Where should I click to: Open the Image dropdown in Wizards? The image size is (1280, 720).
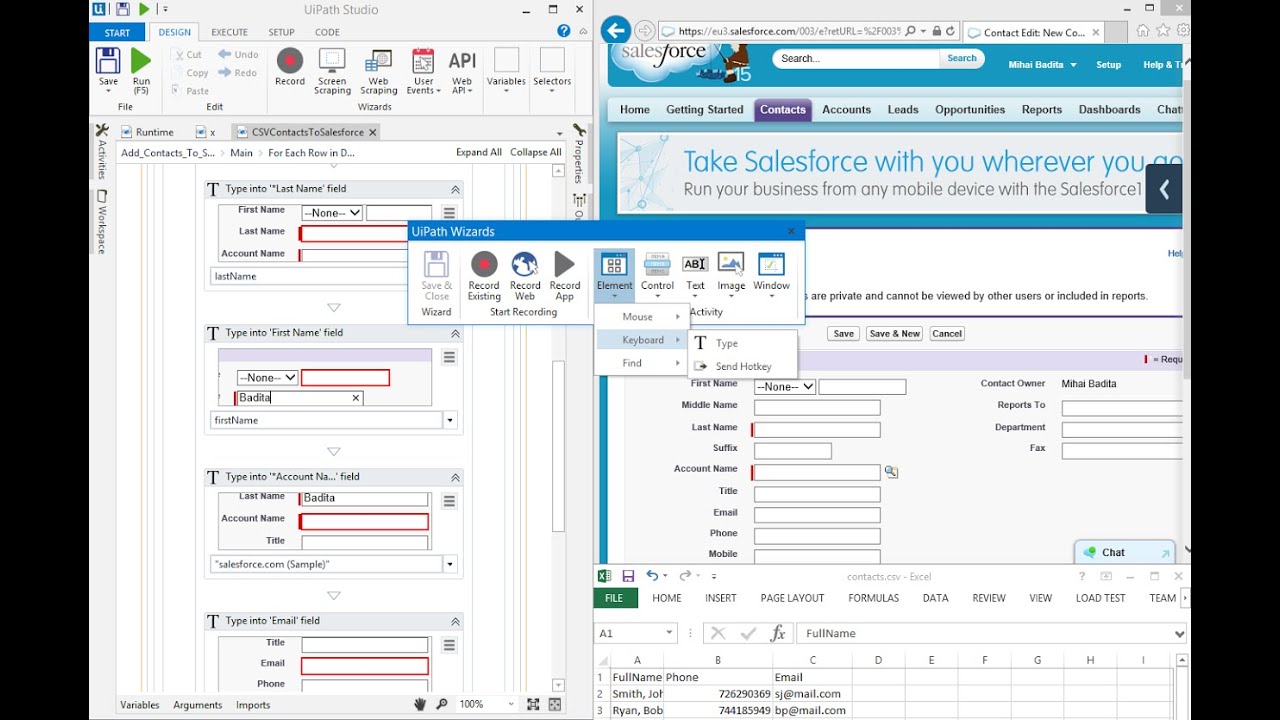[x=731, y=276]
